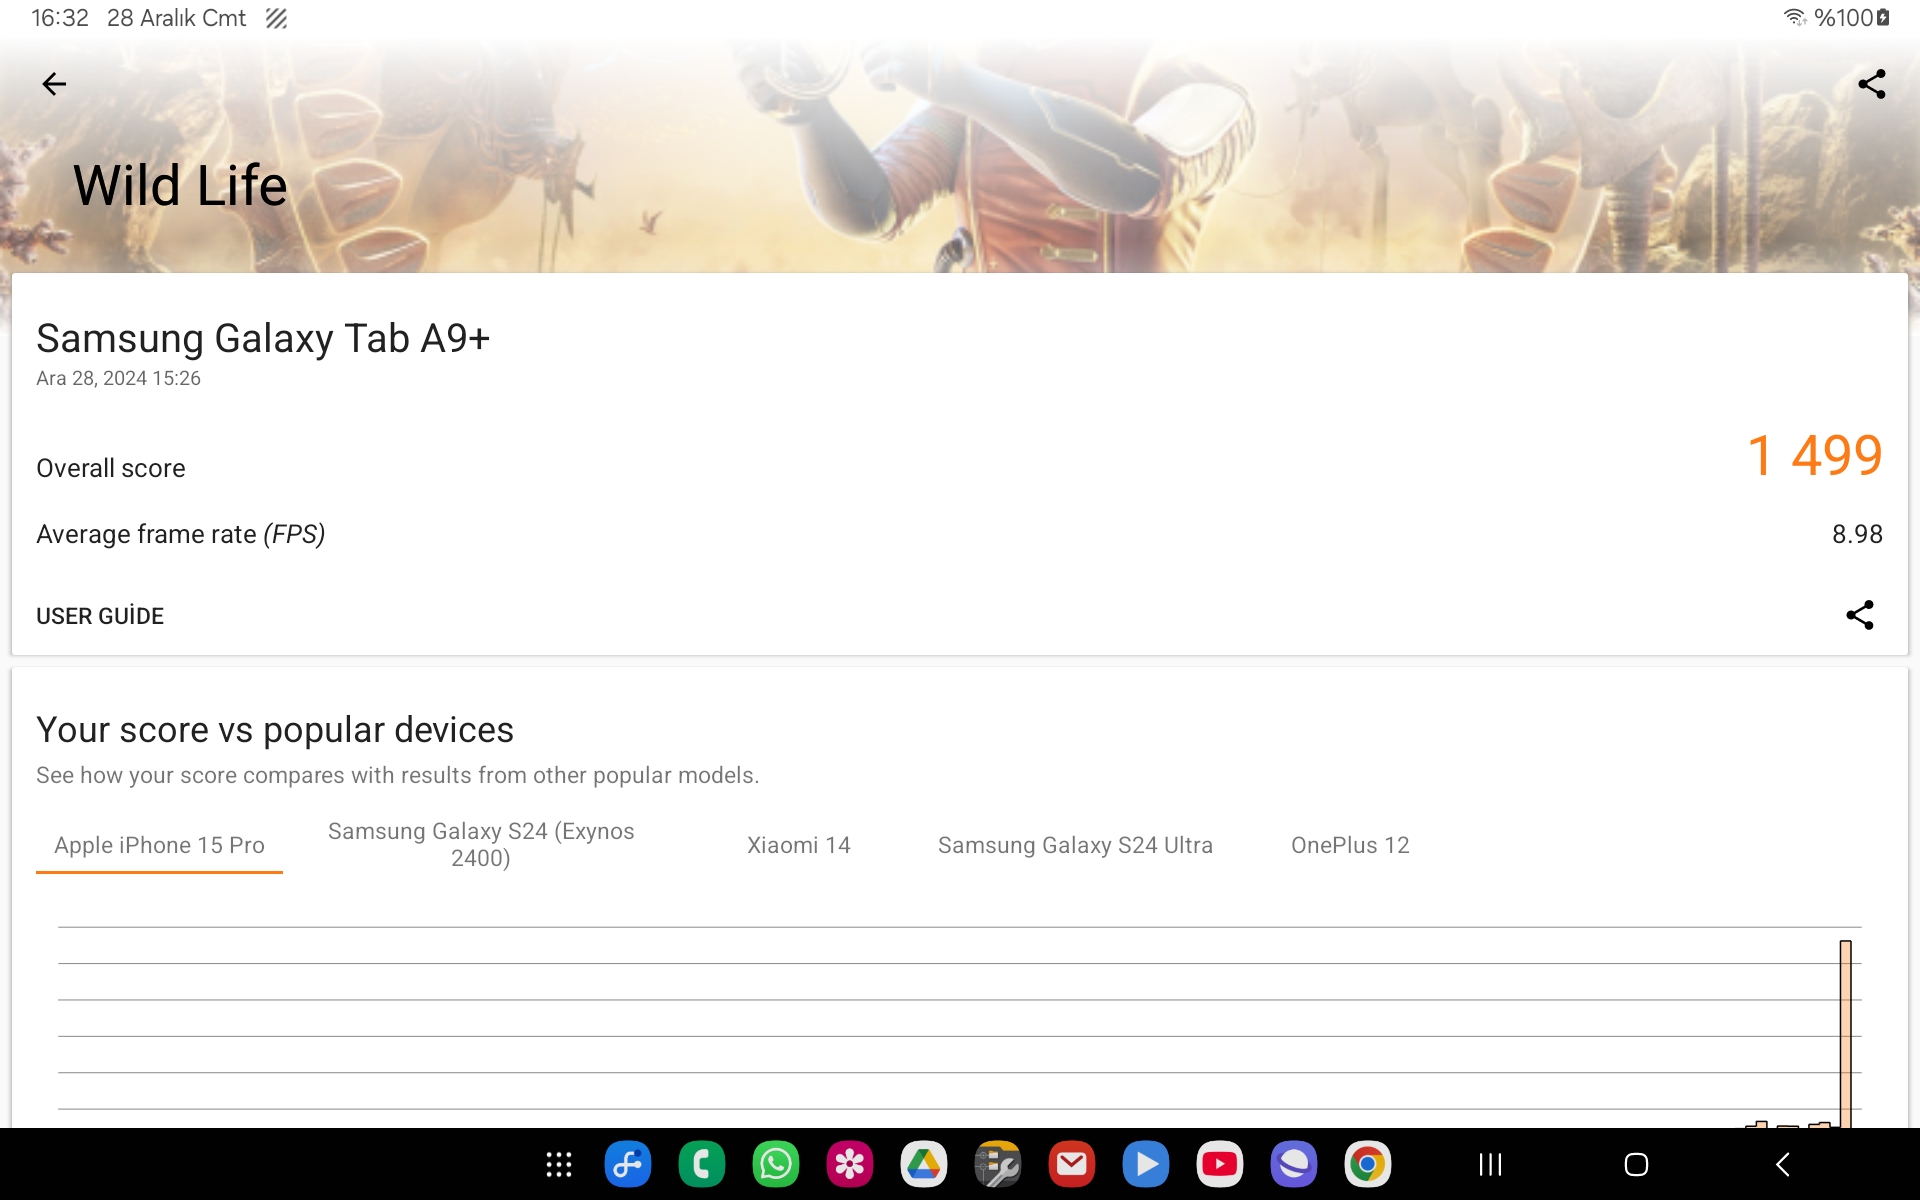Tap the home navigation button
Viewport: 1920px width, 1200px height.
coord(1636,1164)
